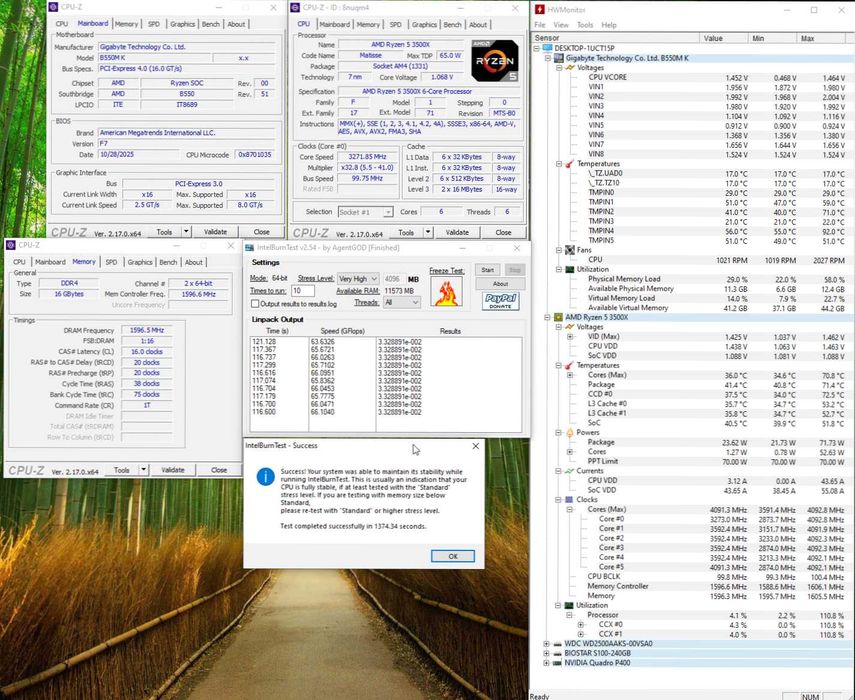
Task: Open the View menu in HWMonitor
Action: coord(561,25)
